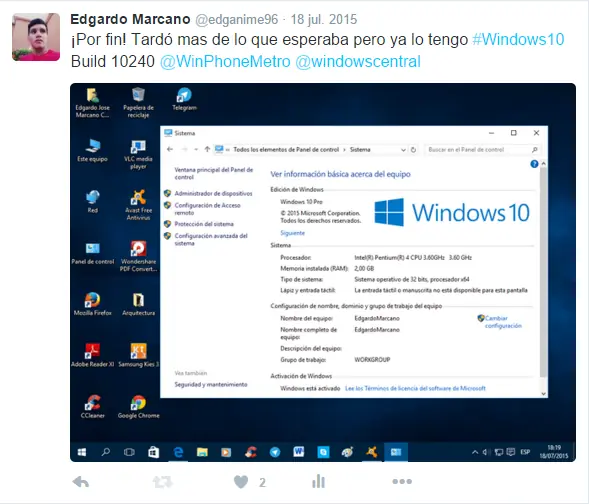Click the Sistema window vertical scrollbar

[543, 280]
